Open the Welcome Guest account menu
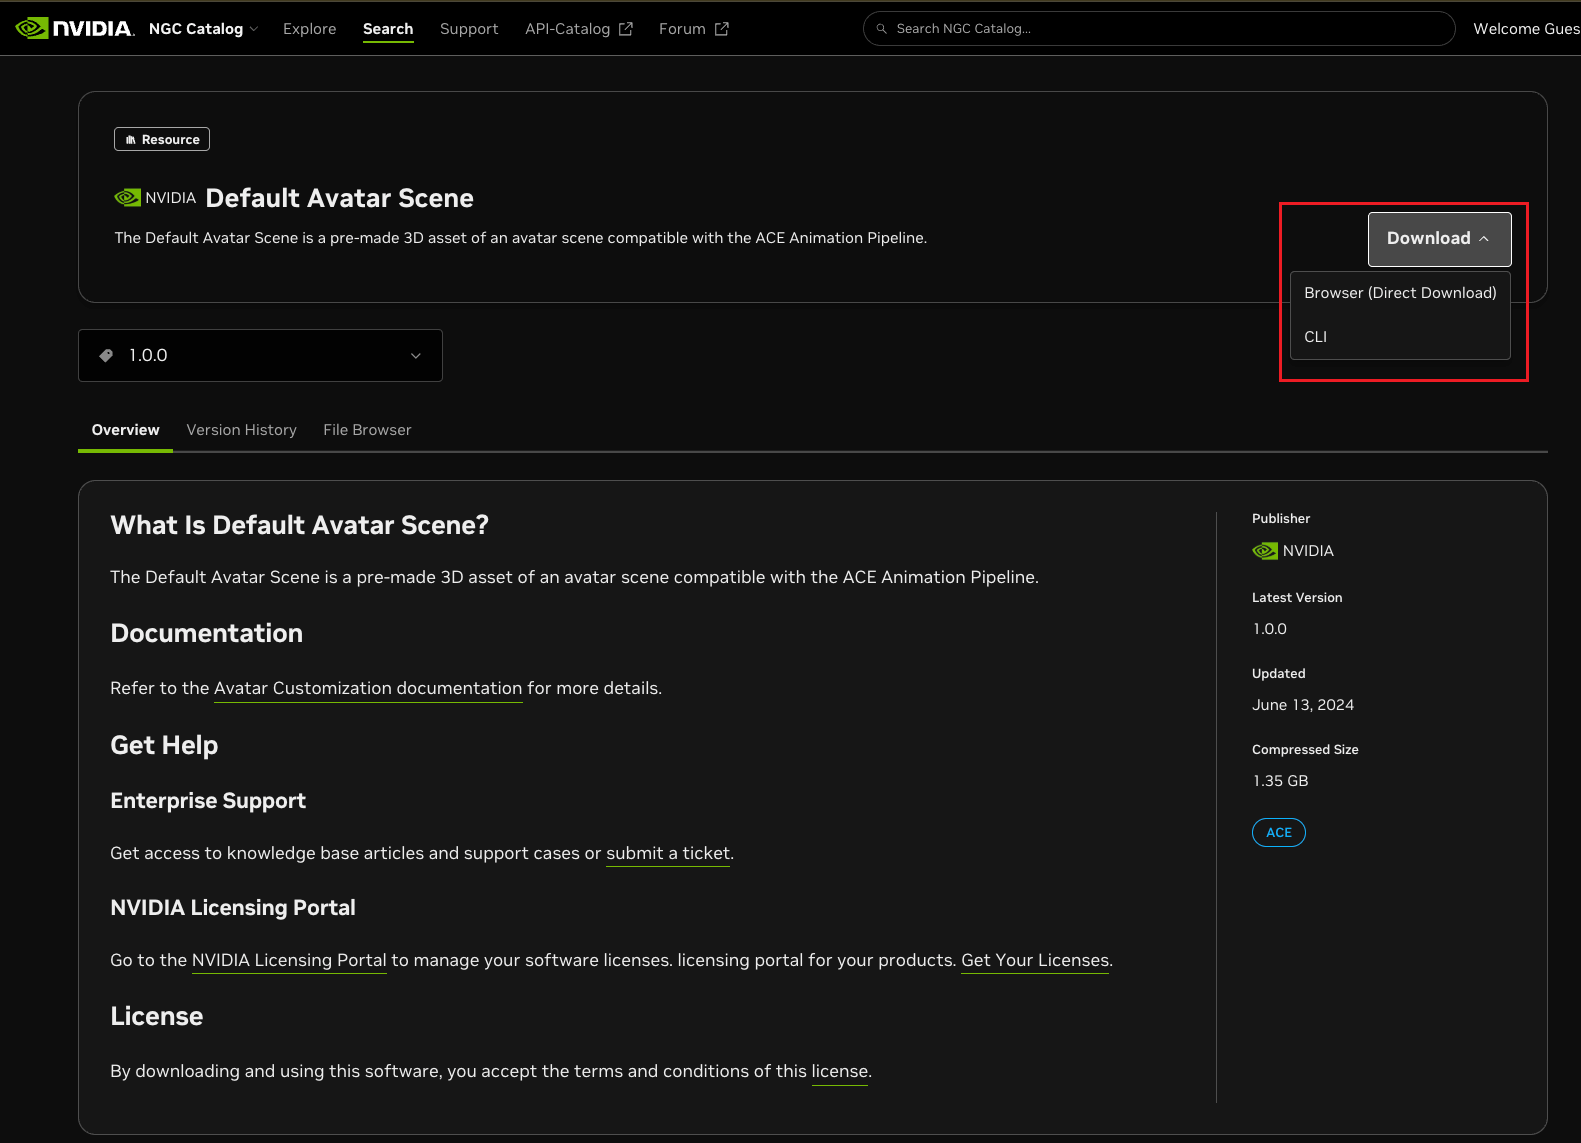The width and height of the screenshot is (1581, 1143). (1526, 29)
